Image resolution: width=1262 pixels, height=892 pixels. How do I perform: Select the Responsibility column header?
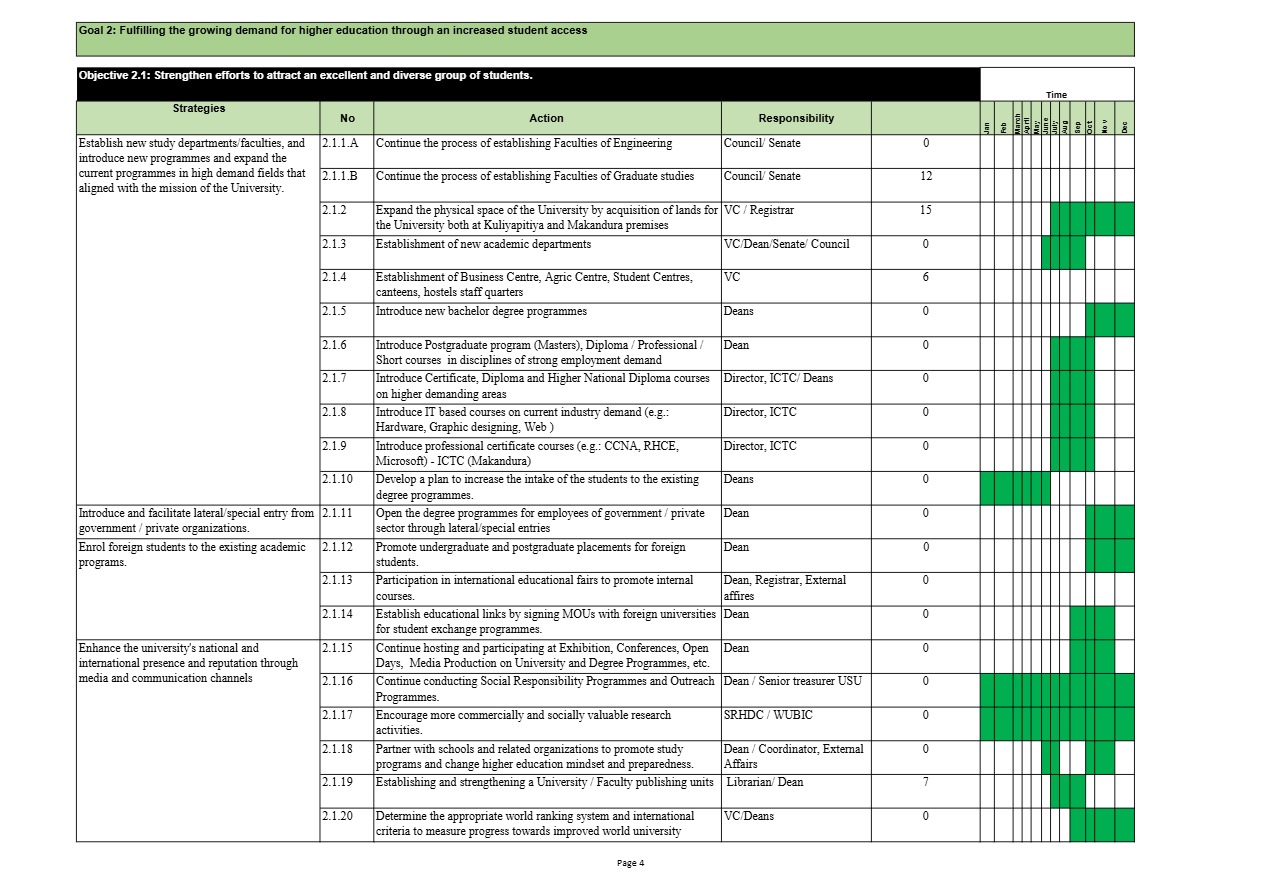tap(796, 118)
